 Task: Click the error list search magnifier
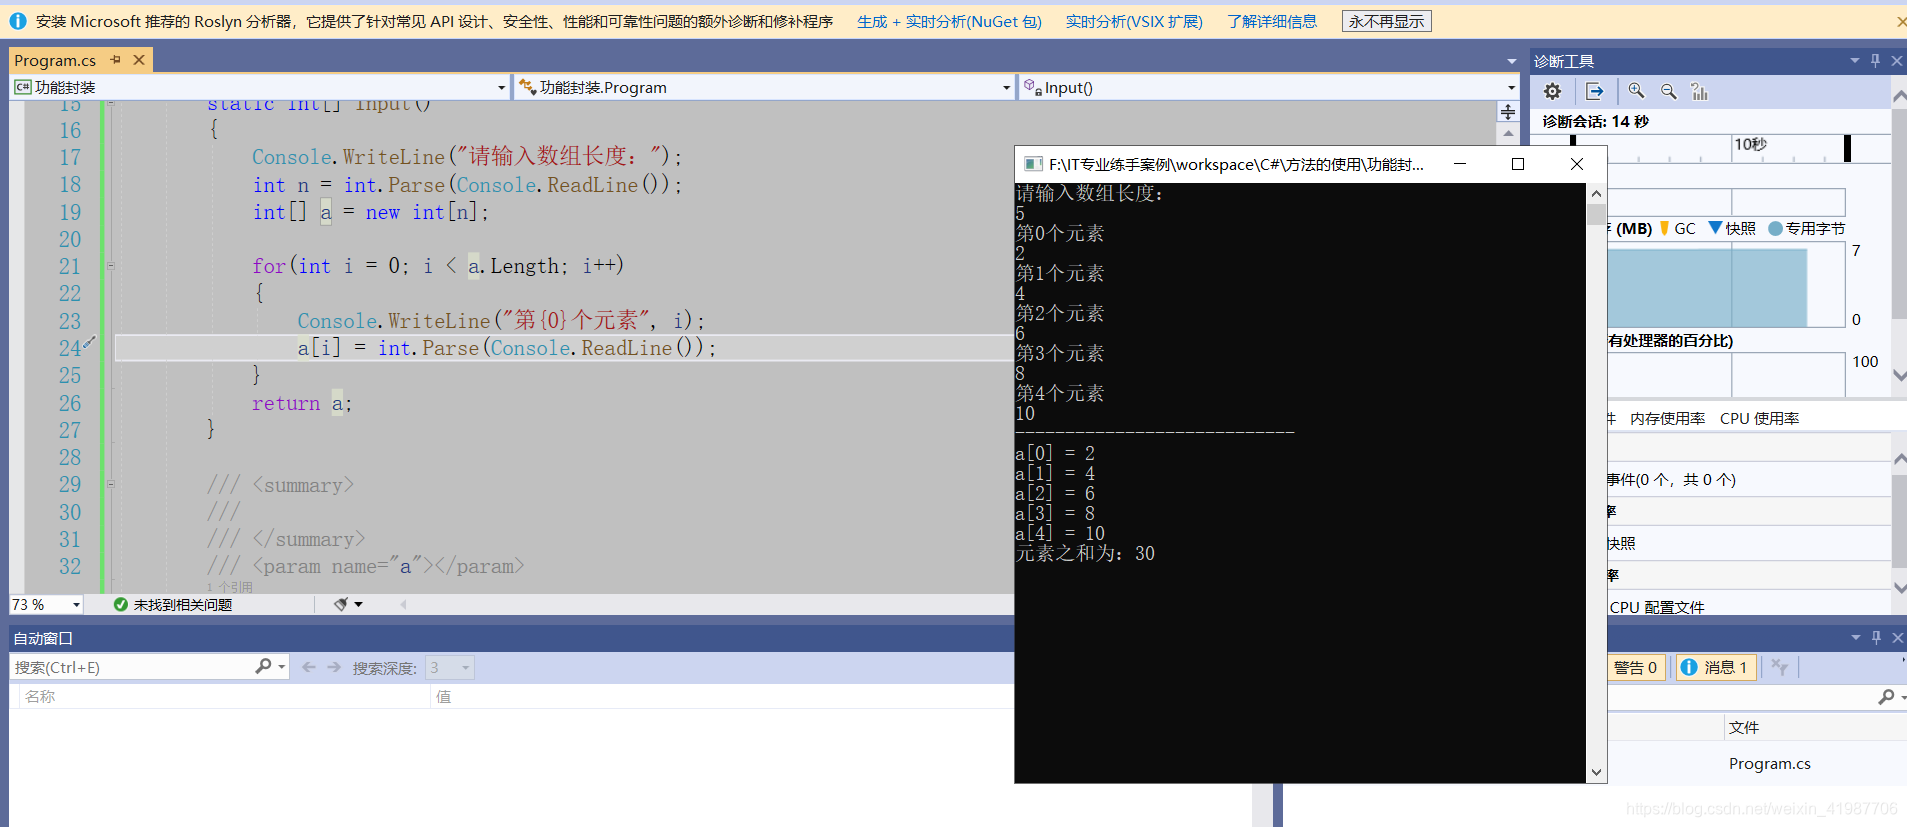1886,696
